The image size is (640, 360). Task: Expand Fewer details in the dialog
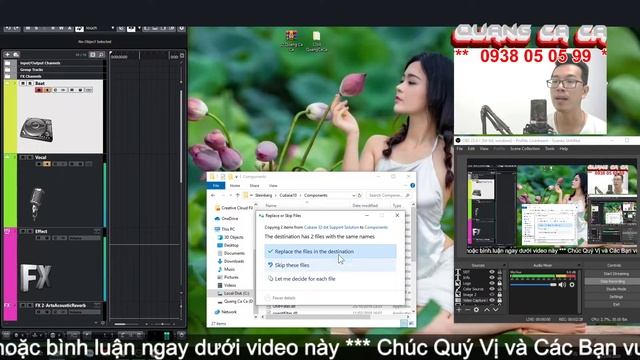(280, 298)
